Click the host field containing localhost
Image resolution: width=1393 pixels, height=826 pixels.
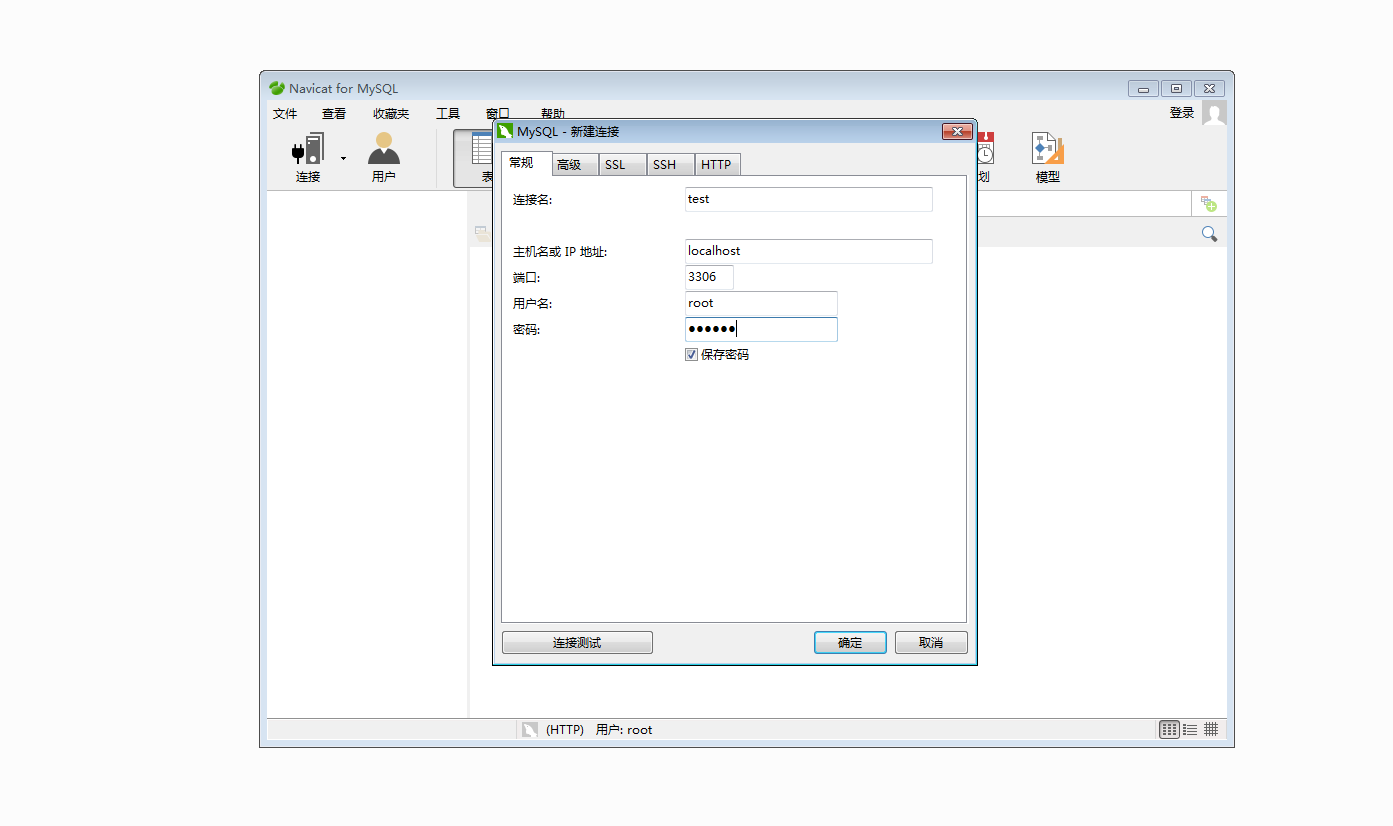click(x=808, y=251)
